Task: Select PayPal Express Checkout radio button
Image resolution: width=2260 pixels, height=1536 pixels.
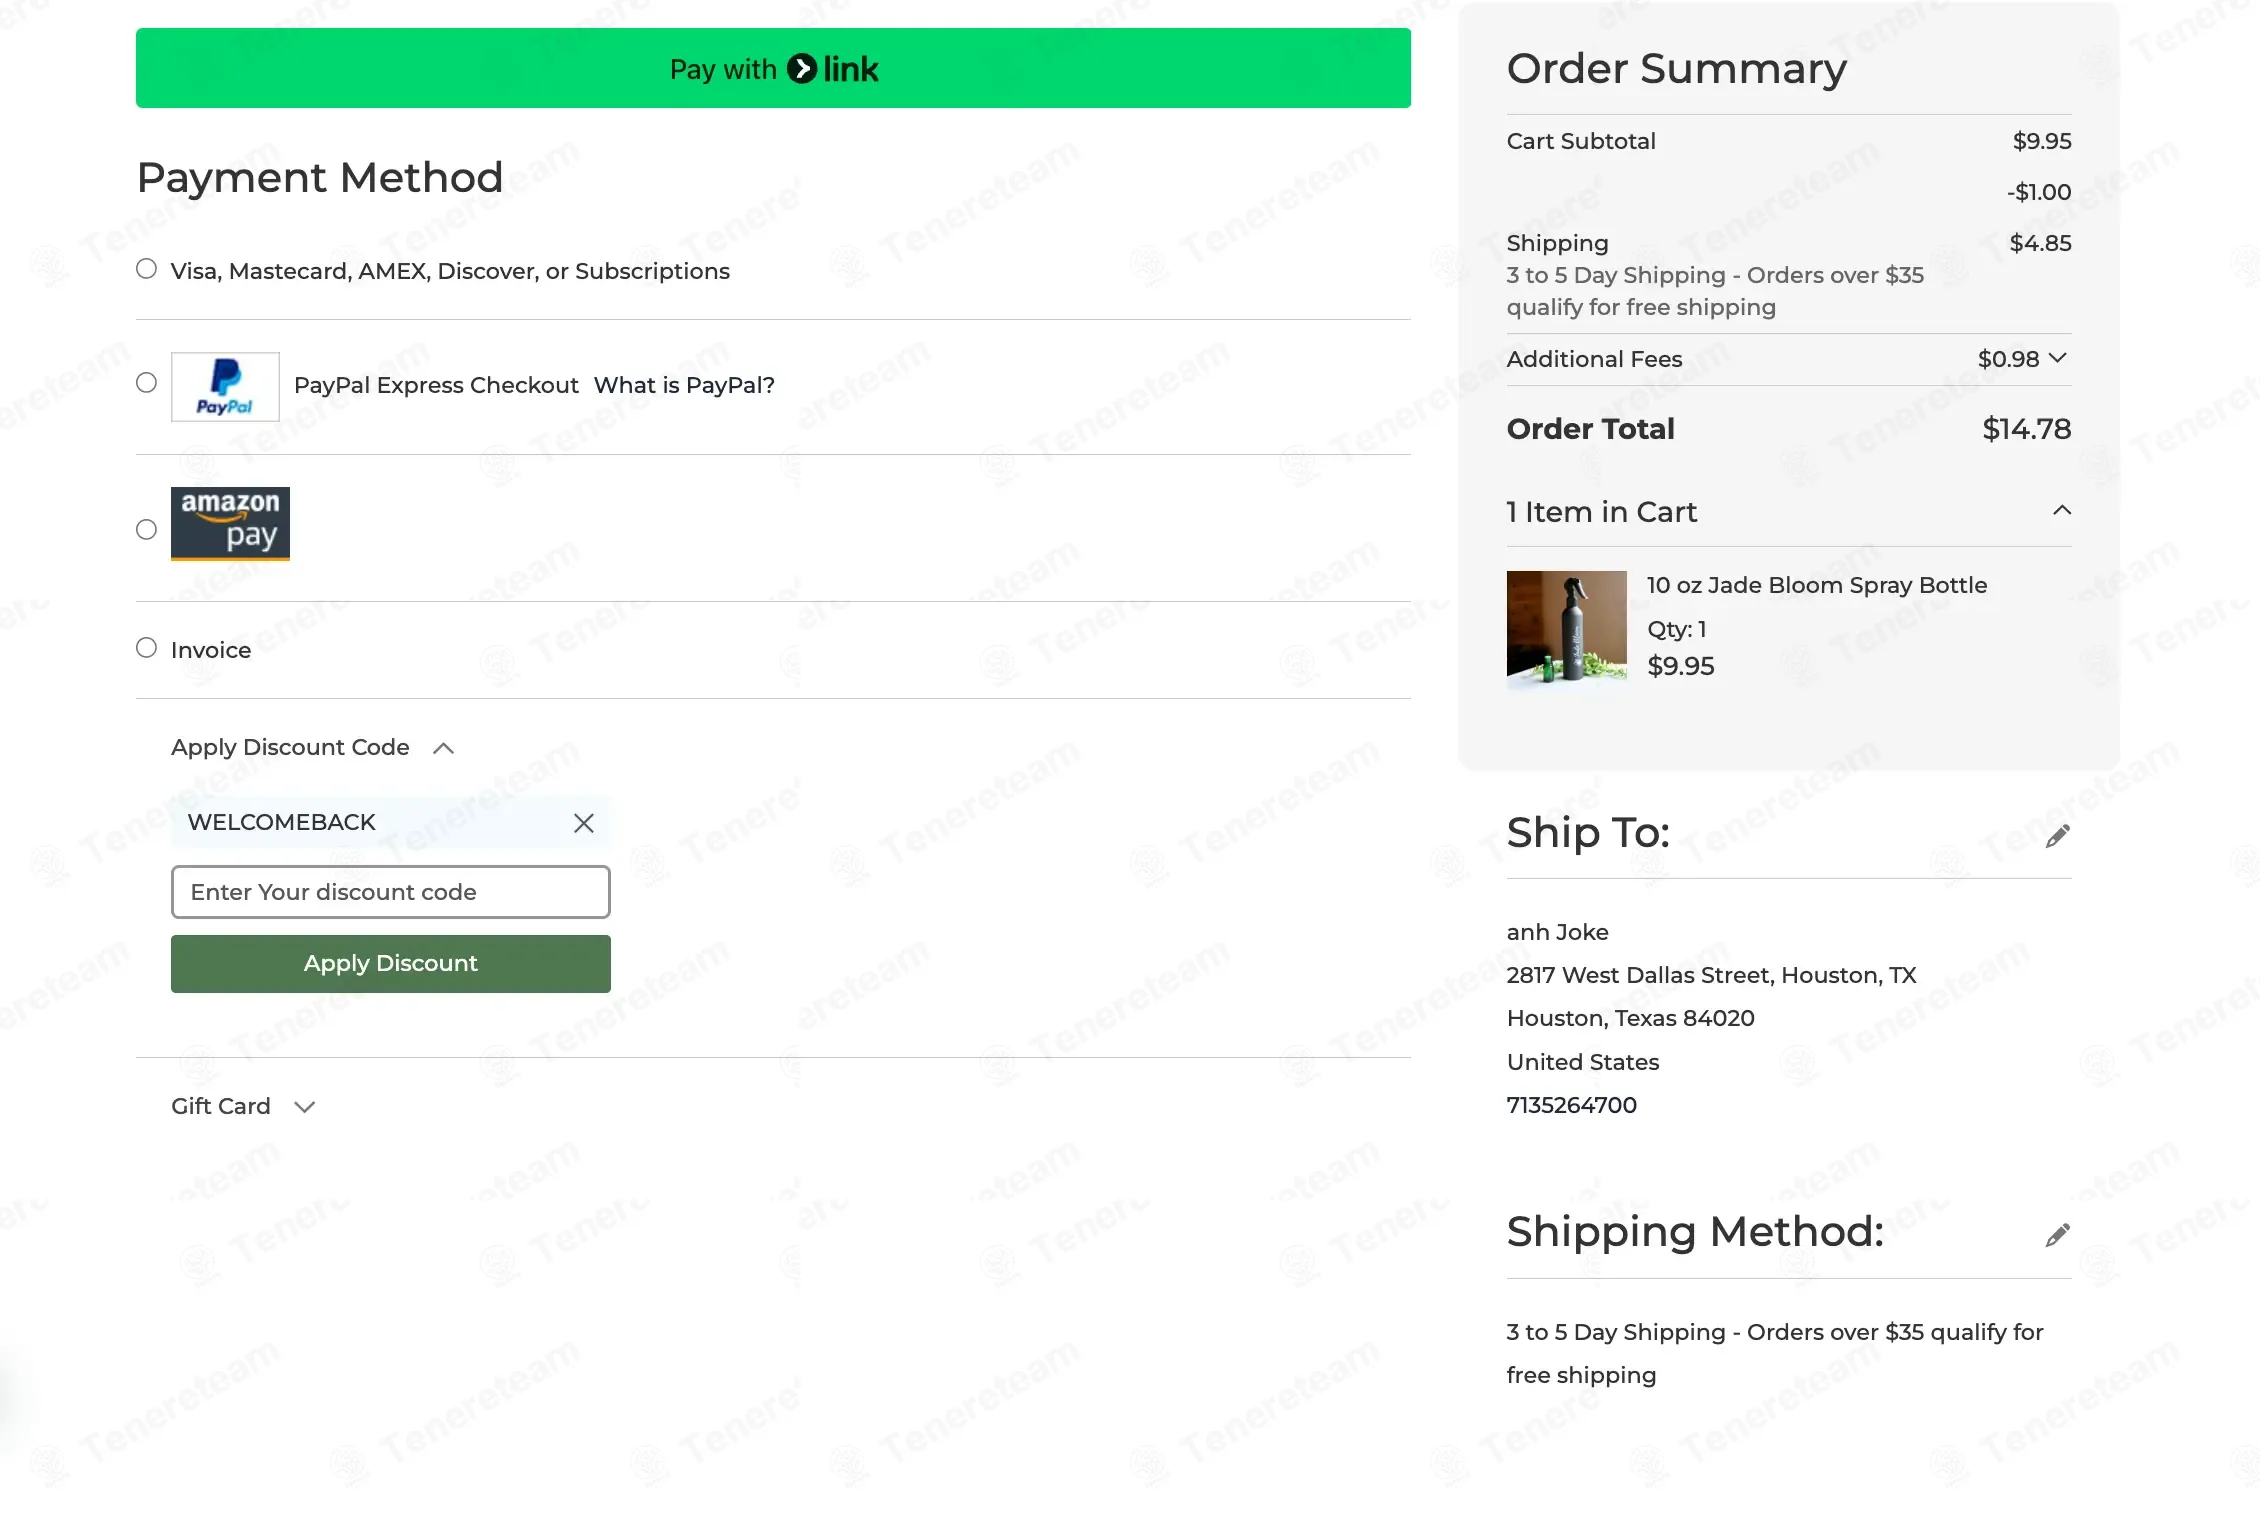Action: [x=147, y=383]
